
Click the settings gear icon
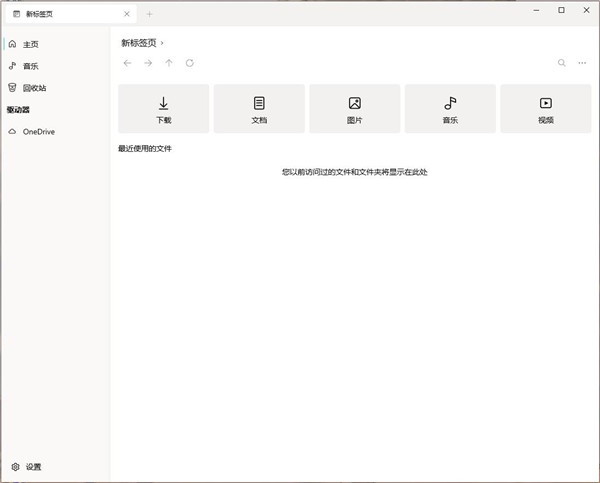click(15, 467)
